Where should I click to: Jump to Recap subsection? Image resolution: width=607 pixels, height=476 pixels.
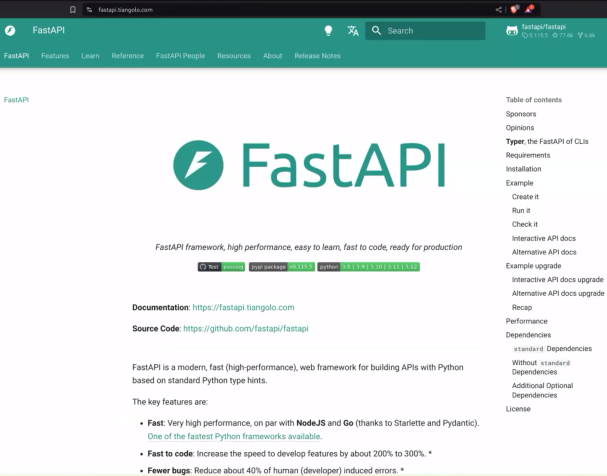pos(522,307)
